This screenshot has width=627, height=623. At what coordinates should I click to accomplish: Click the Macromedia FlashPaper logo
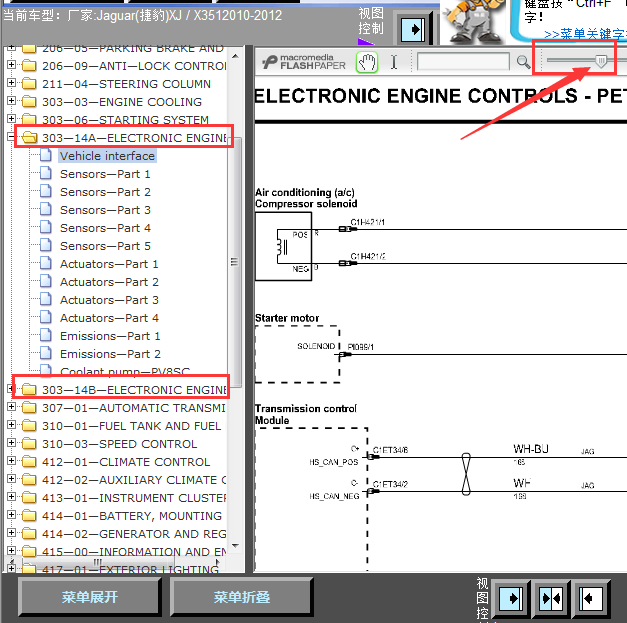click(x=304, y=62)
